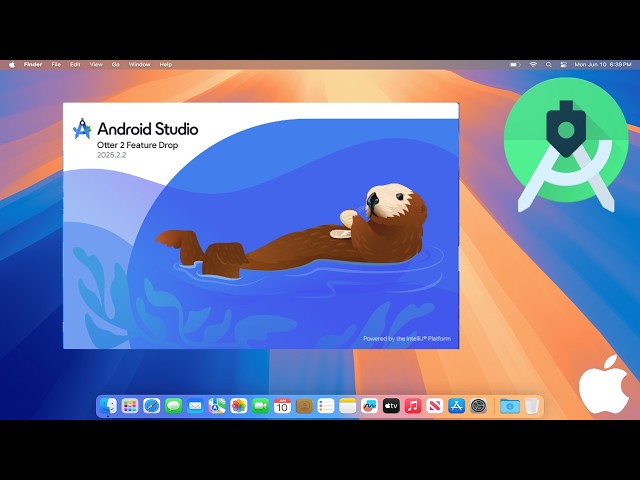Launch Freeform from the Dock

369,406
